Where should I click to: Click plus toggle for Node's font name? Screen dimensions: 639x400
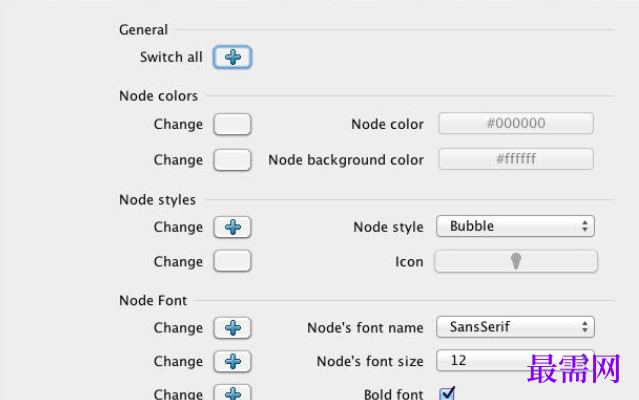(232, 328)
